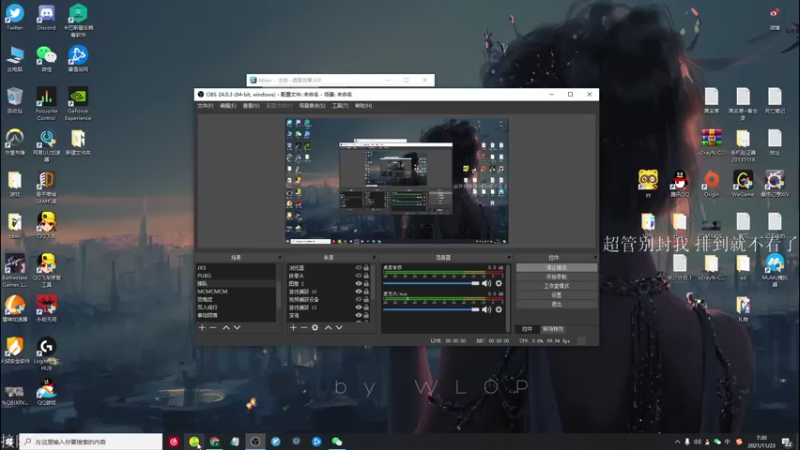This screenshot has width=800, height=450.
Task: Open source properties gear in Sources panel
Action: pos(315,328)
